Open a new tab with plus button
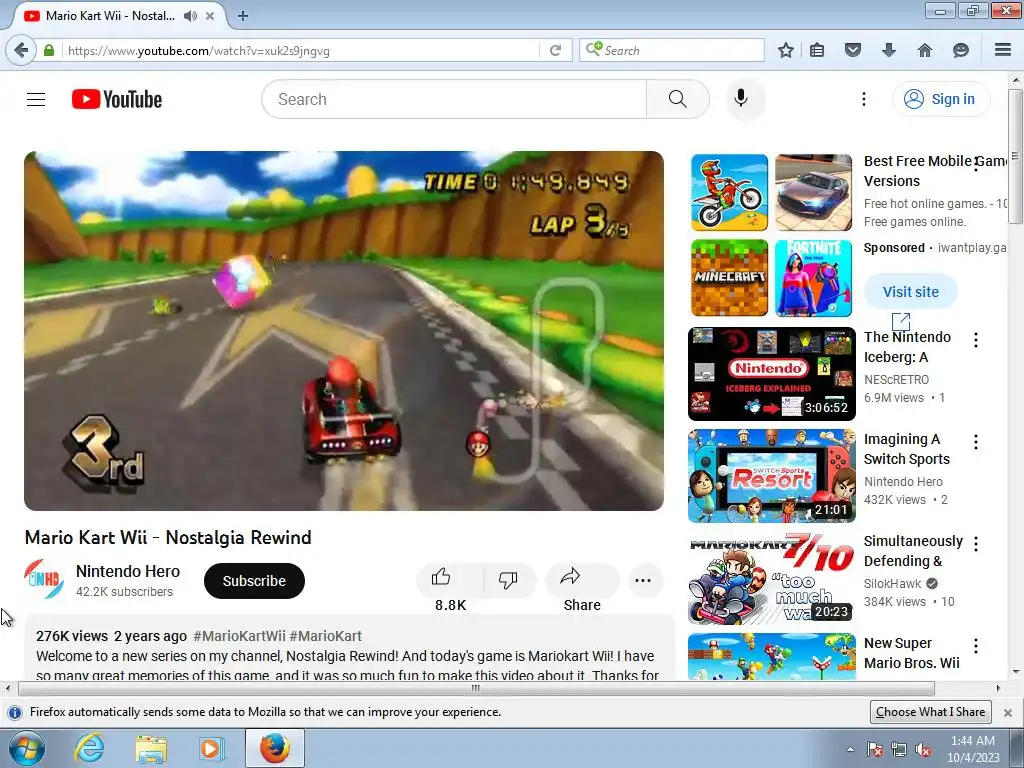This screenshot has width=1024, height=768. click(x=243, y=16)
